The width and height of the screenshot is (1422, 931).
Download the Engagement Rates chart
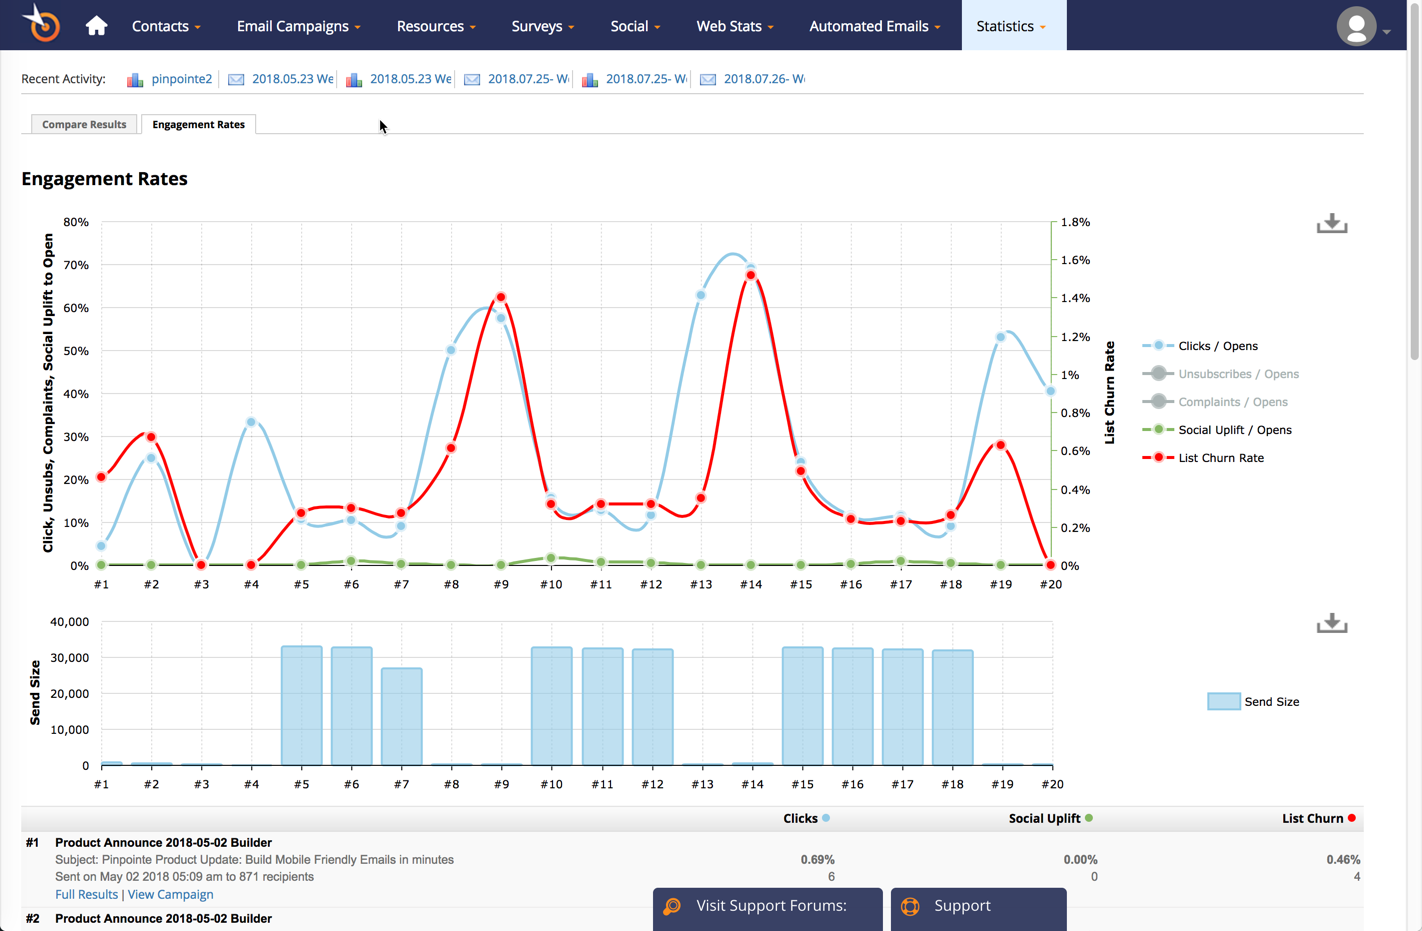1331,224
